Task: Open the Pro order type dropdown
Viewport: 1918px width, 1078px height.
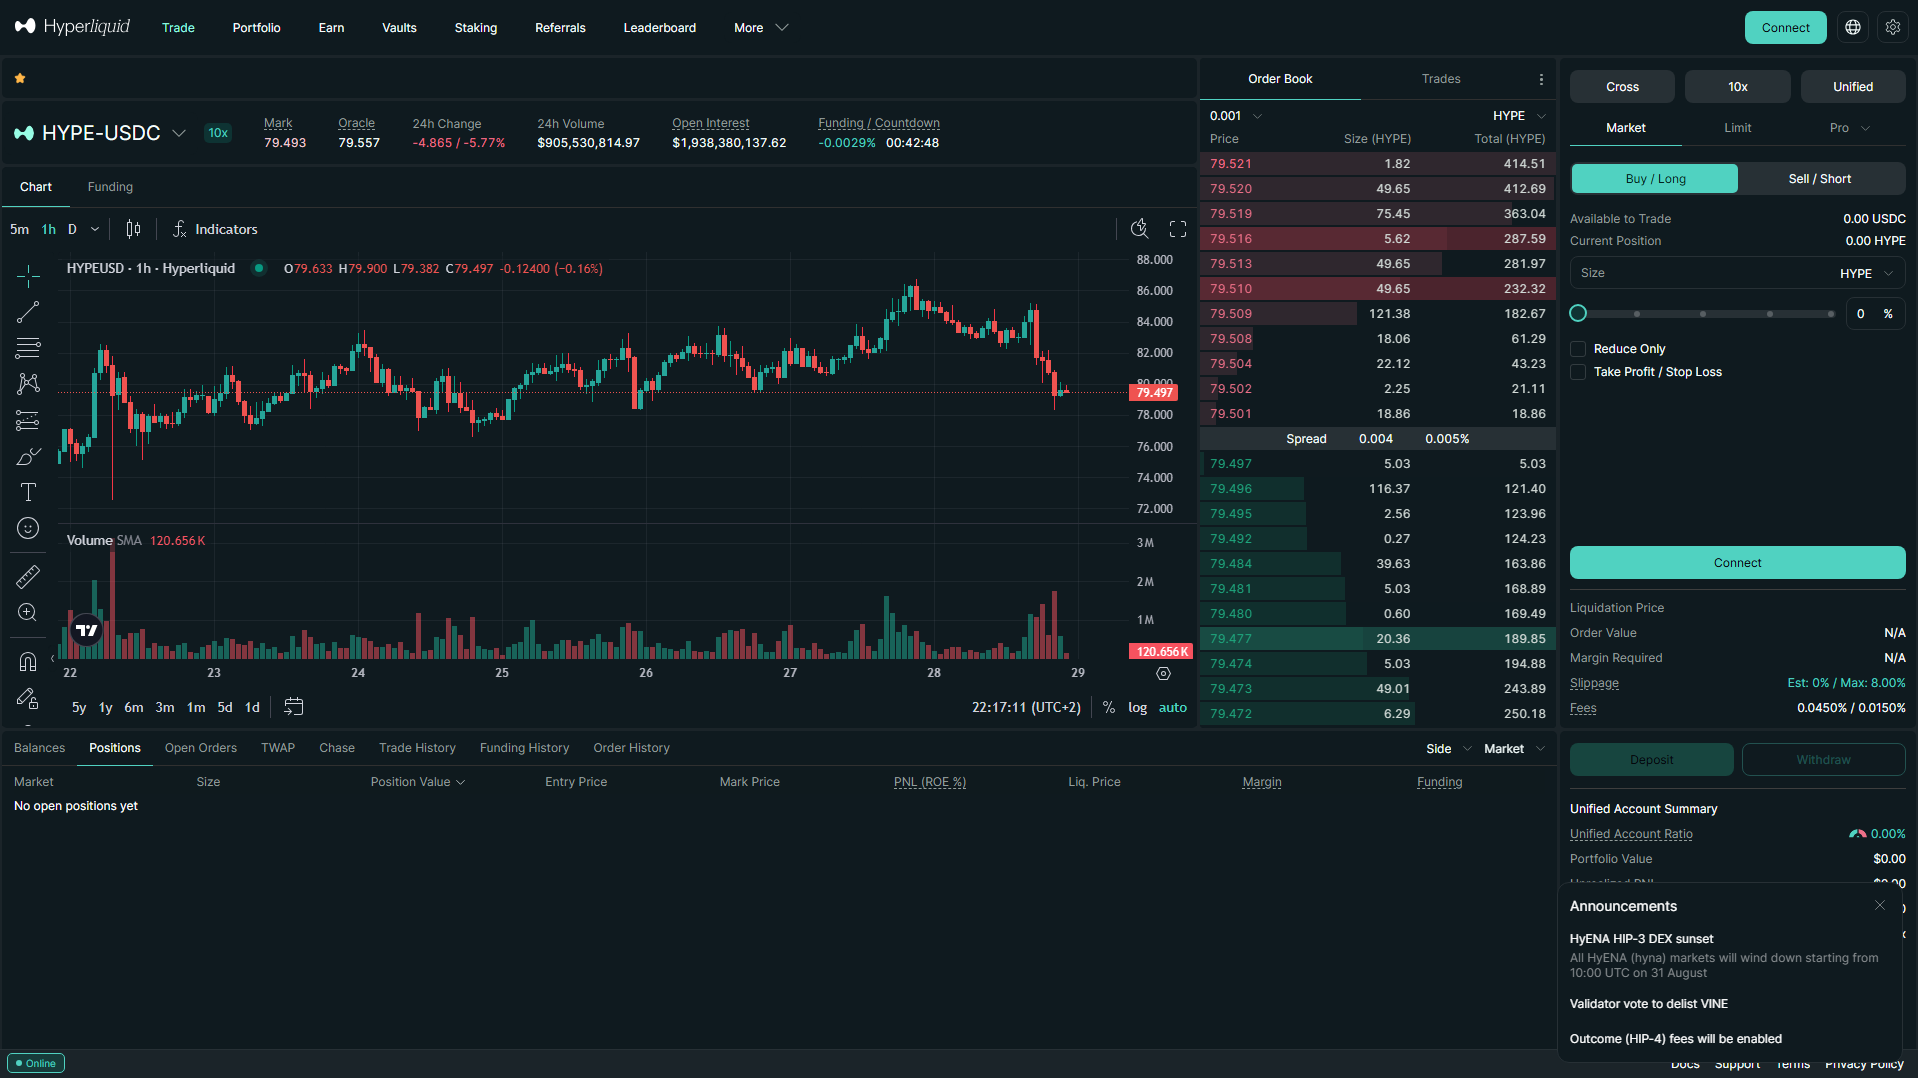Action: click(1849, 128)
